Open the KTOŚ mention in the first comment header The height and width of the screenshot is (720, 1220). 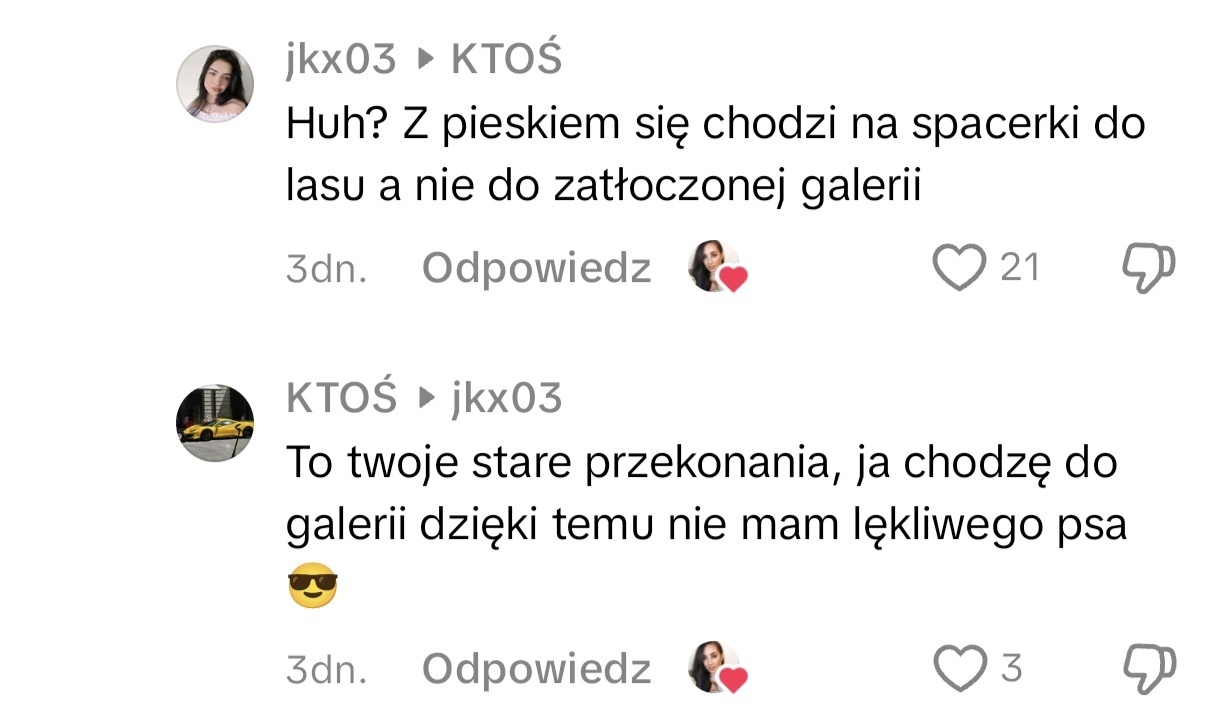click(x=507, y=61)
